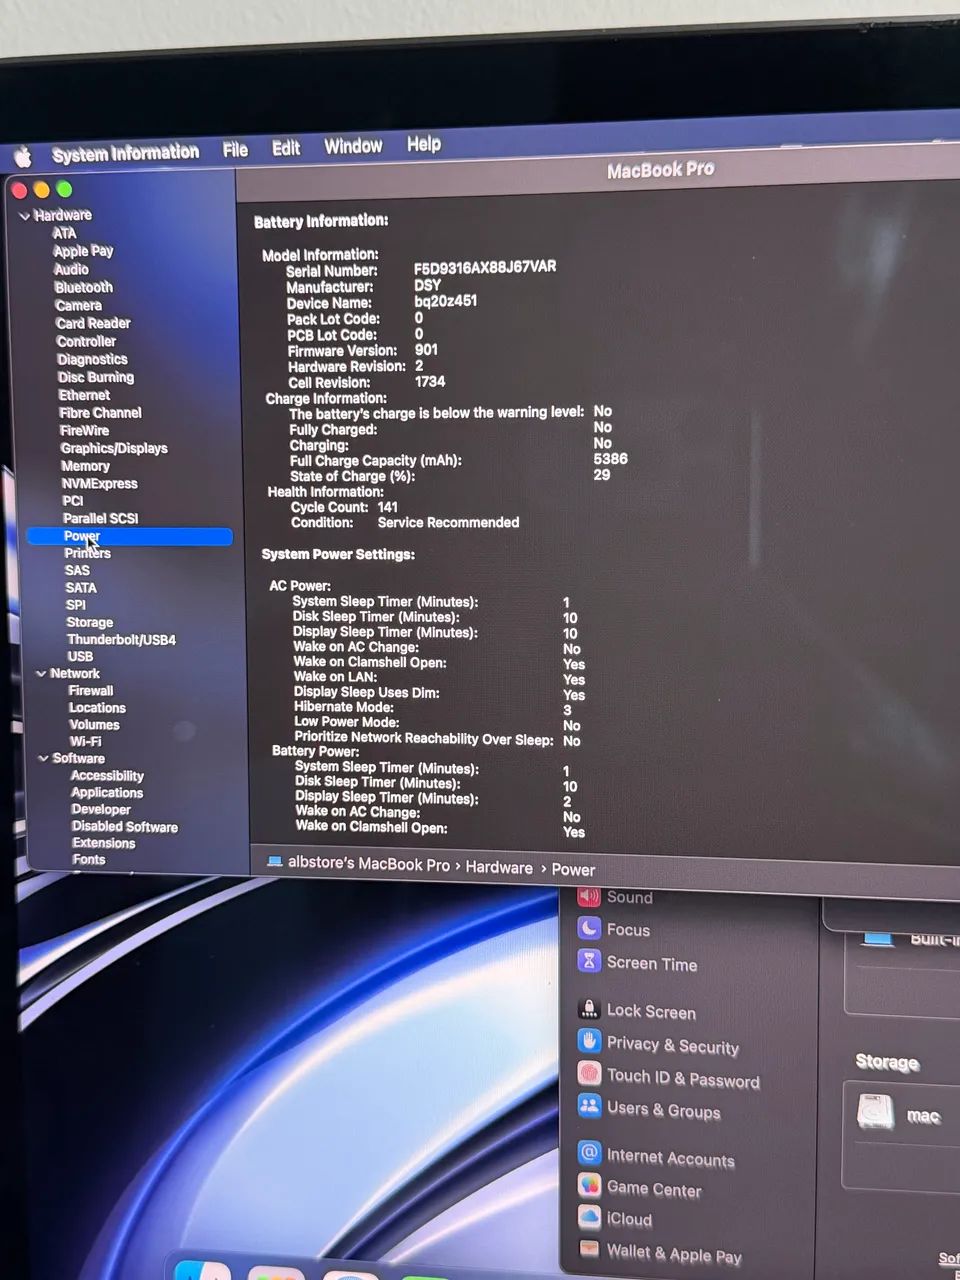This screenshot has width=960, height=1280.
Task: Collapse the Hardware section
Action: click(x=24, y=216)
